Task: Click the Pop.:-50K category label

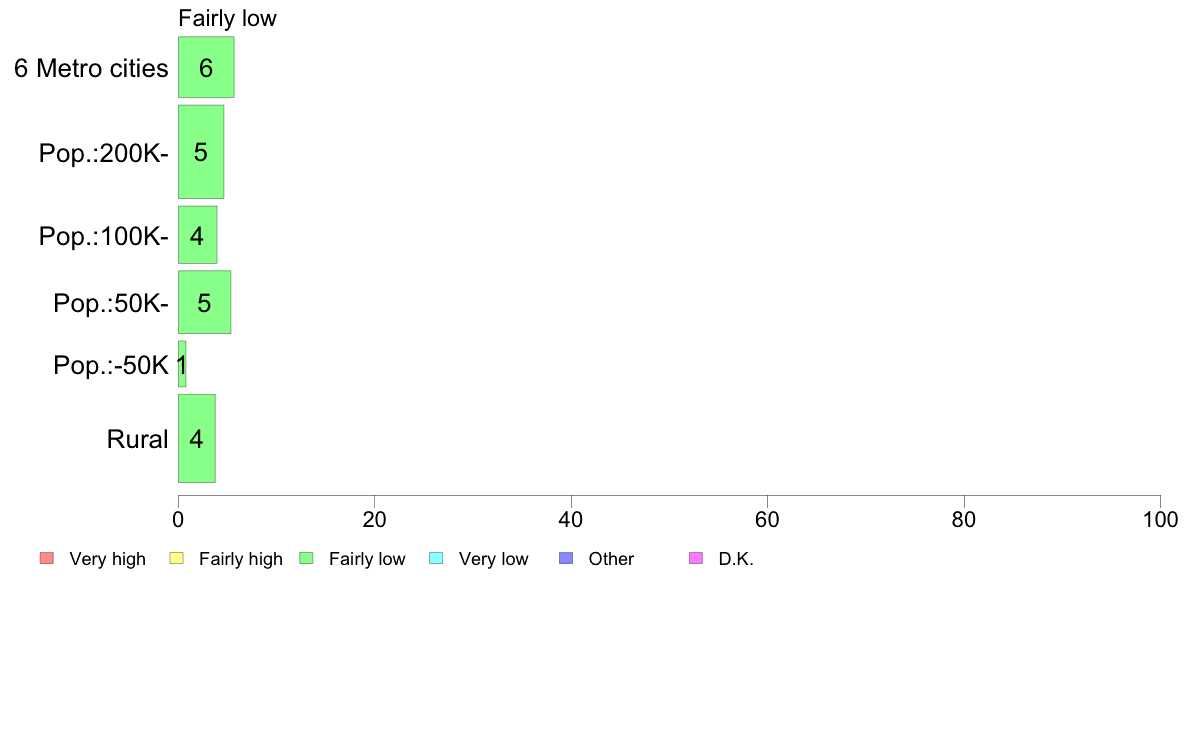Action: coord(111,365)
